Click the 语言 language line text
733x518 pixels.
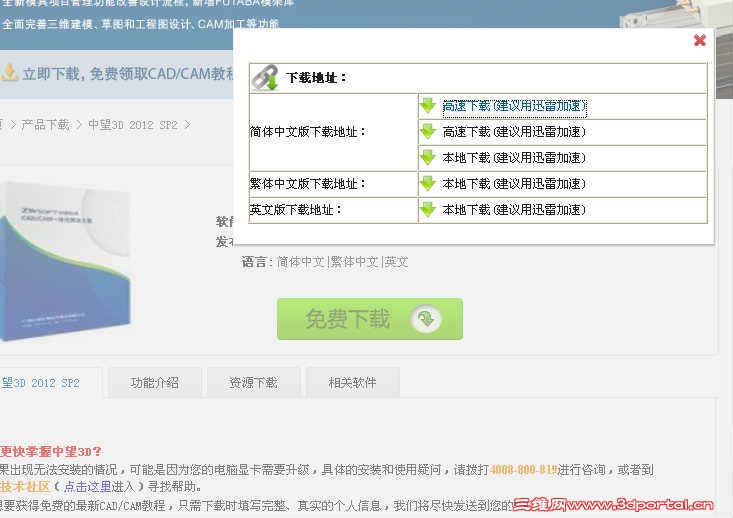pos(325,262)
